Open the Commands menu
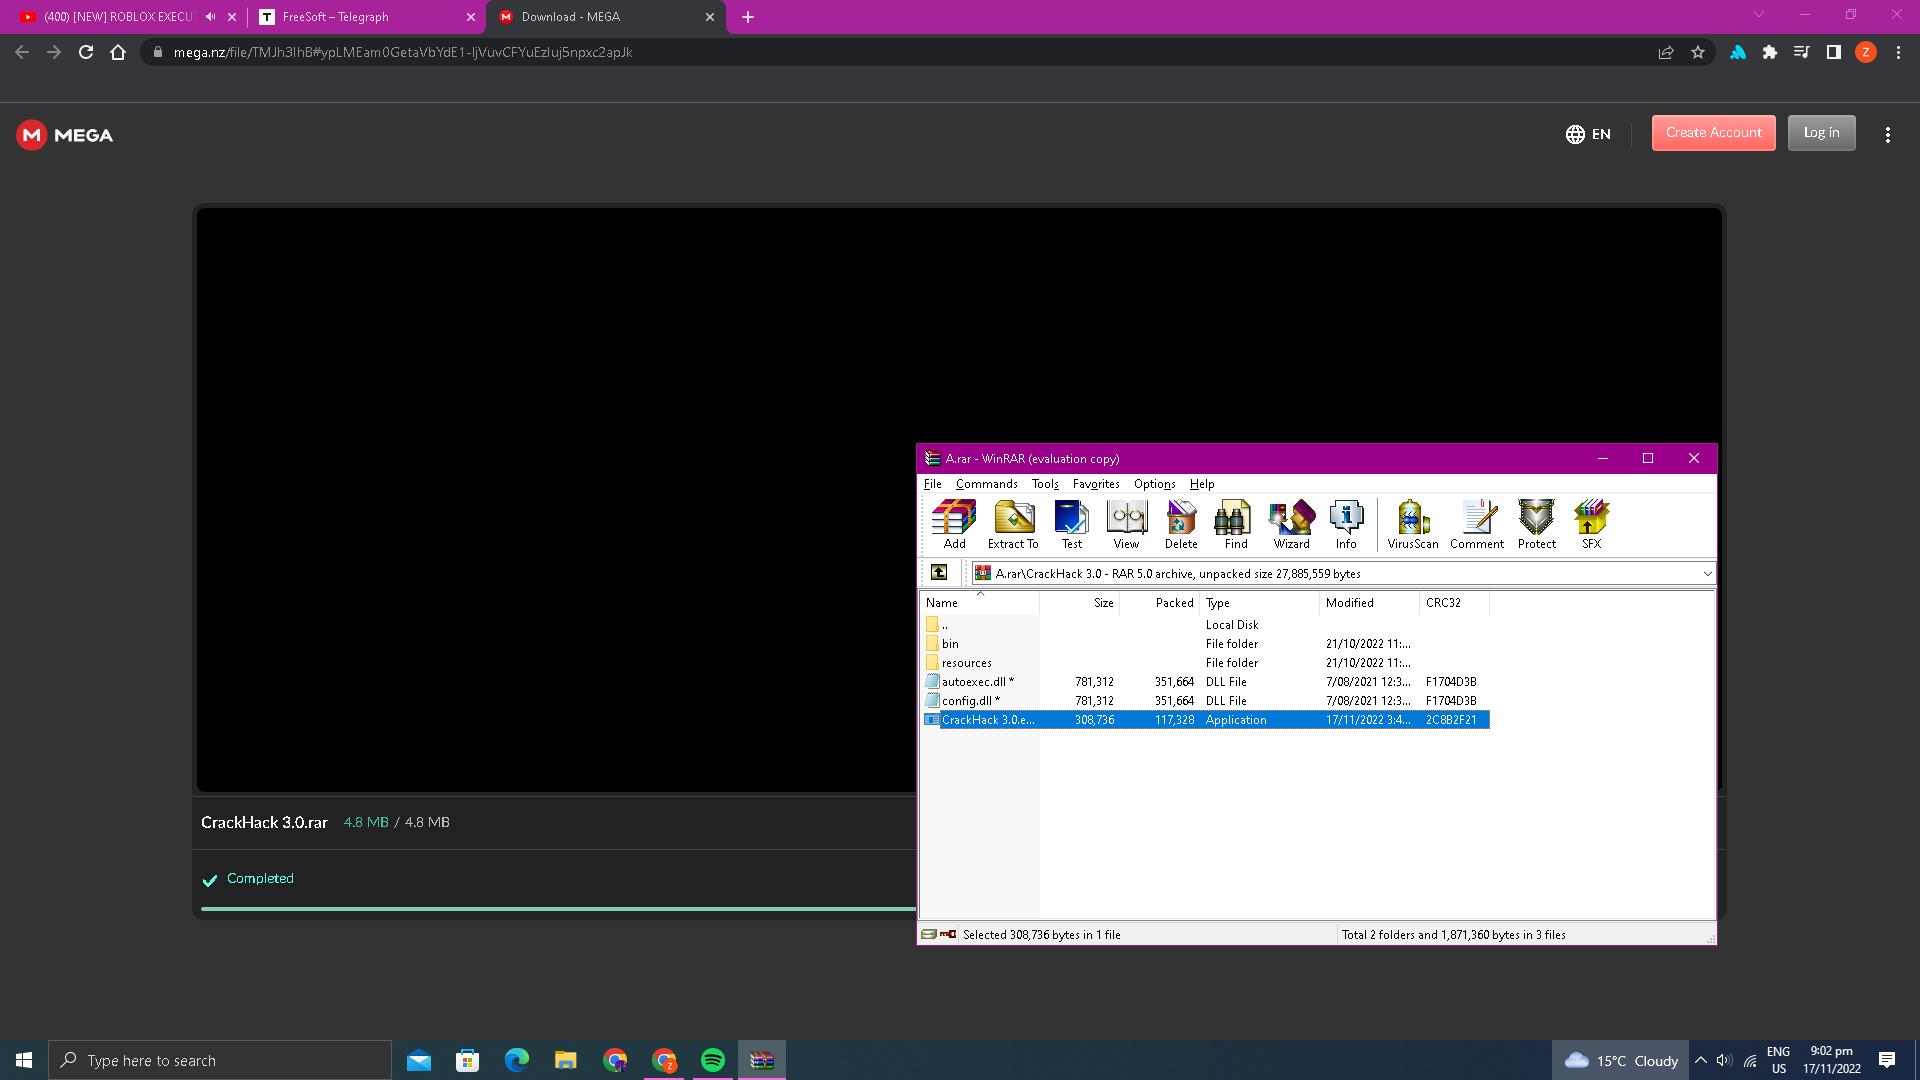 coord(986,484)
